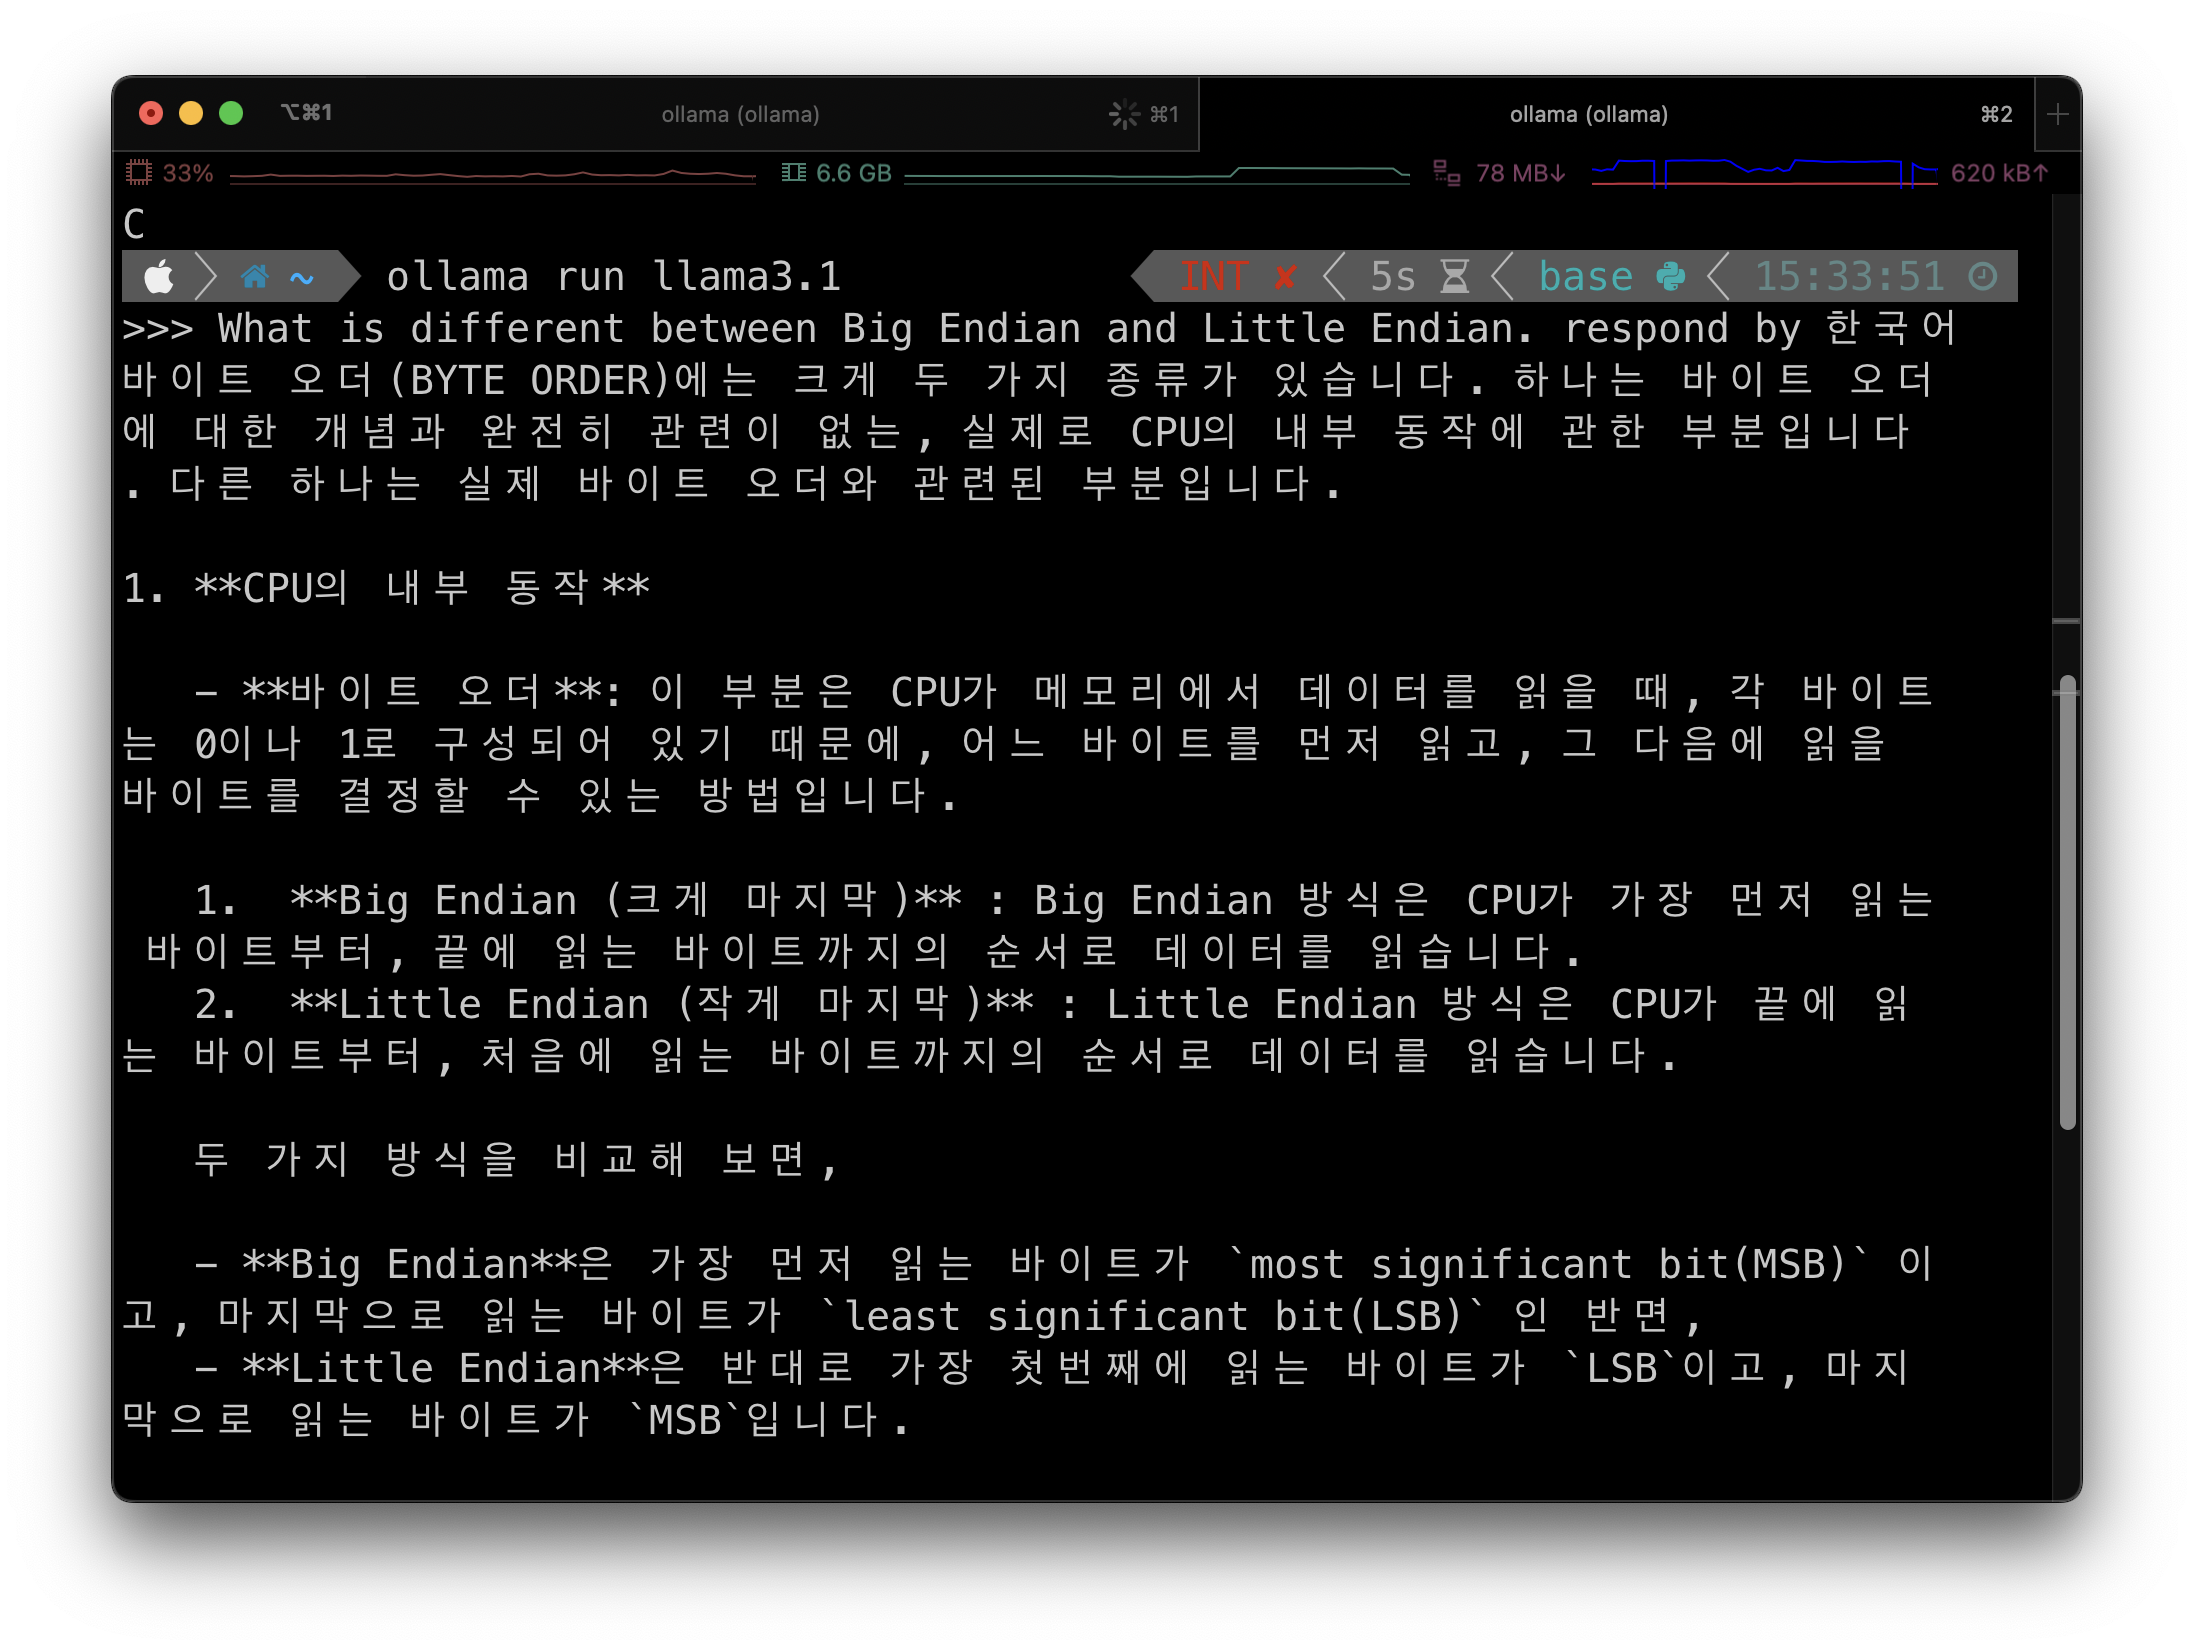
Task: Click the CPU chip icon in status bar
Action: point(139,173)
